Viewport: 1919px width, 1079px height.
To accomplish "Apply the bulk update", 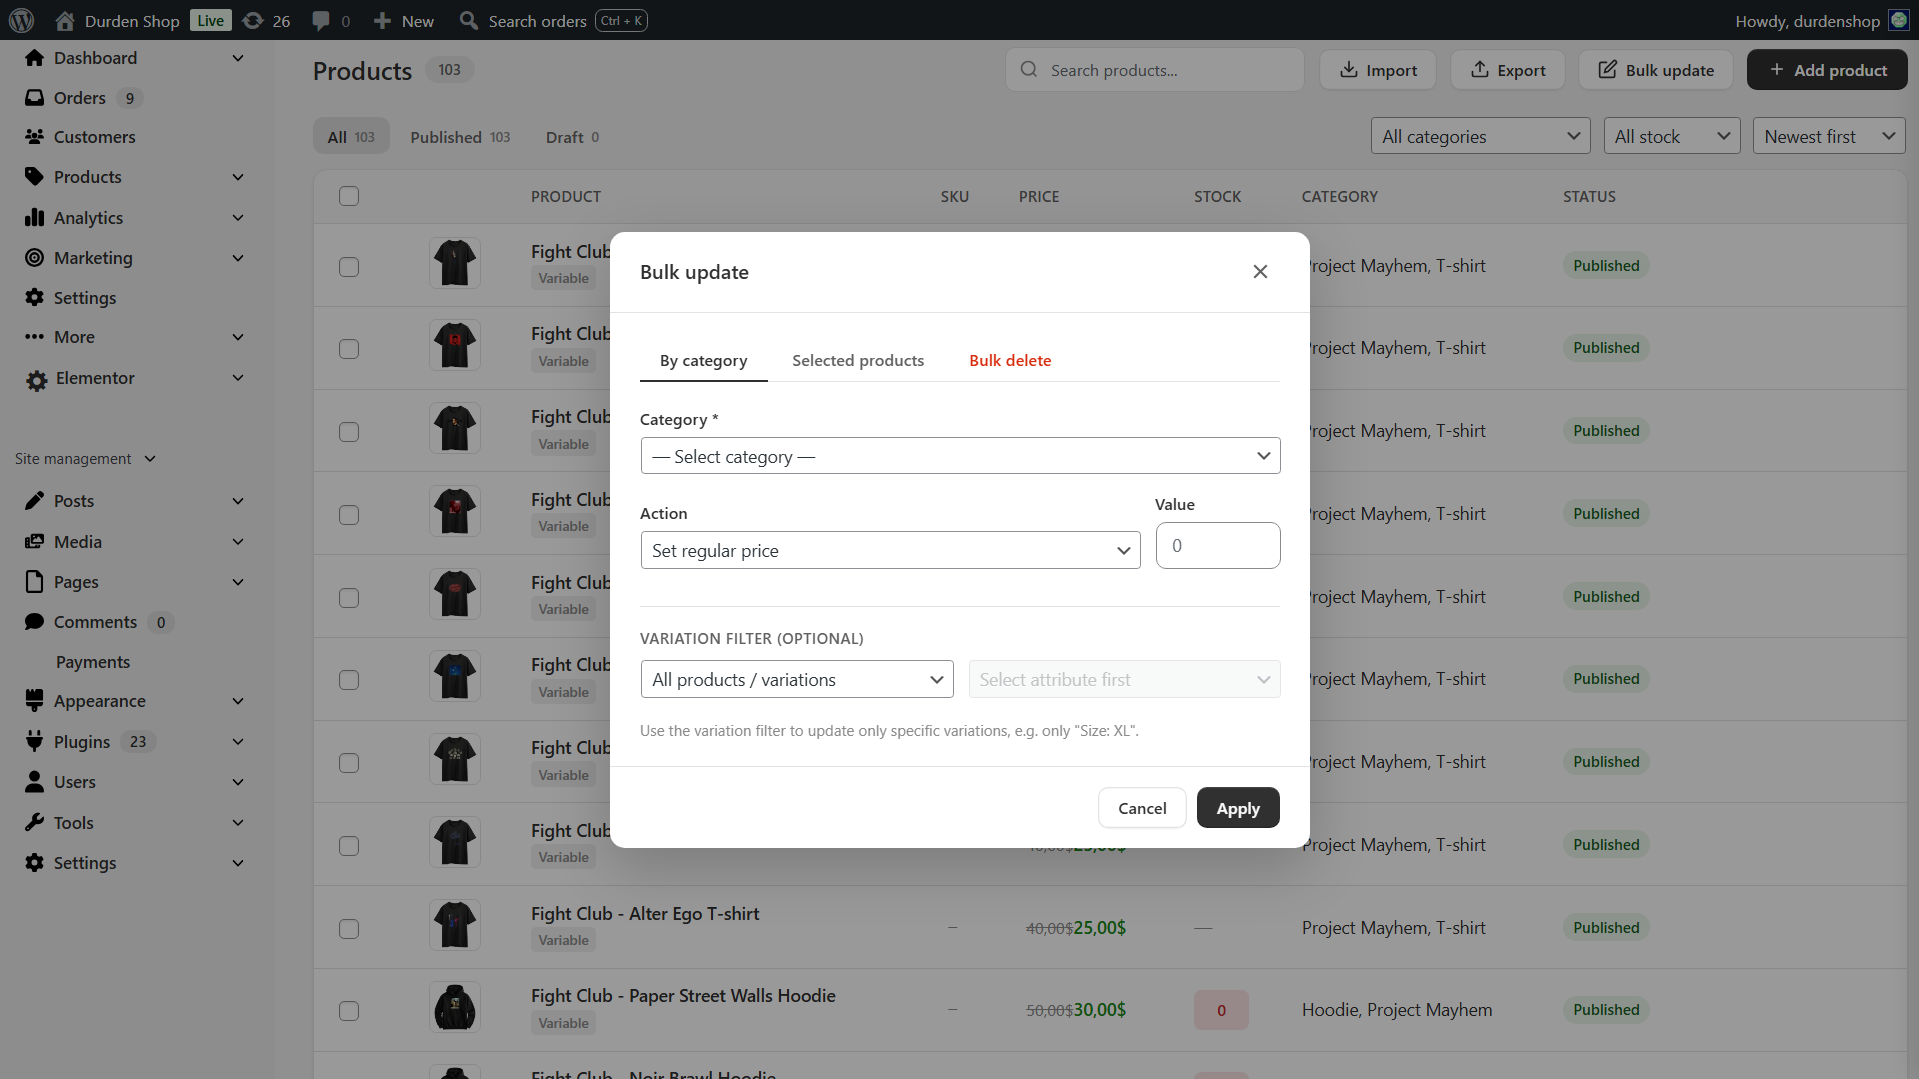I will 1237,807.
